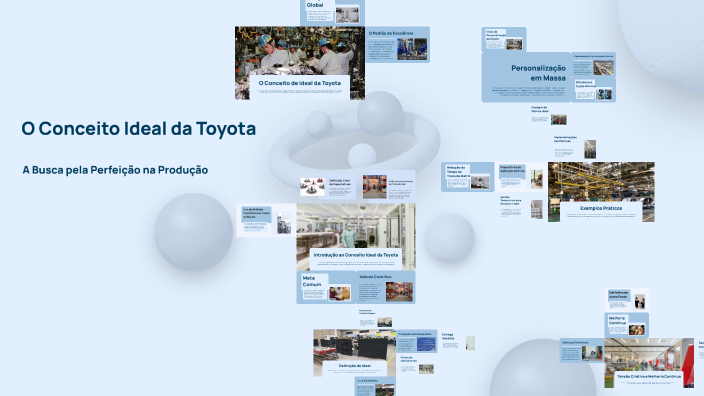The width and height of the screenshot is (704, 396).
Task: Open the 'O Conceito de Ideal da Toyota' factory-workers slide
Action: coord(300,63)
